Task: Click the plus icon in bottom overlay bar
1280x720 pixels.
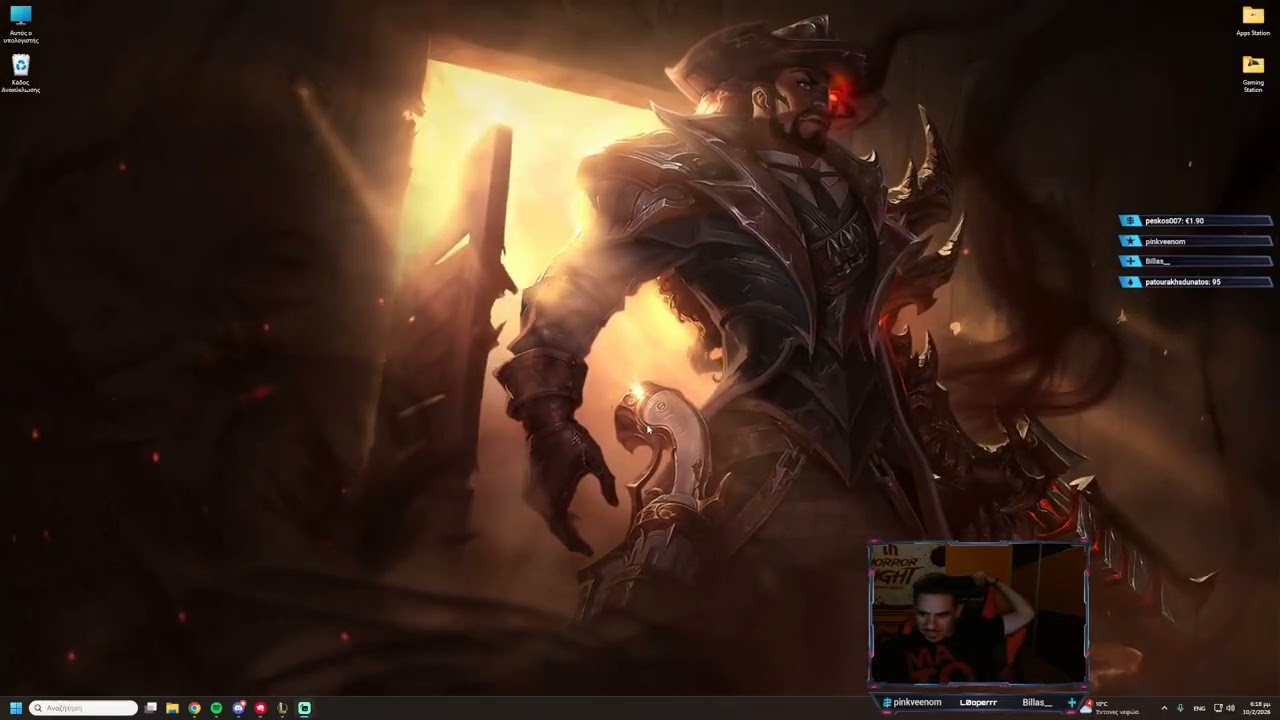Action: click(x=1071, y=703)
